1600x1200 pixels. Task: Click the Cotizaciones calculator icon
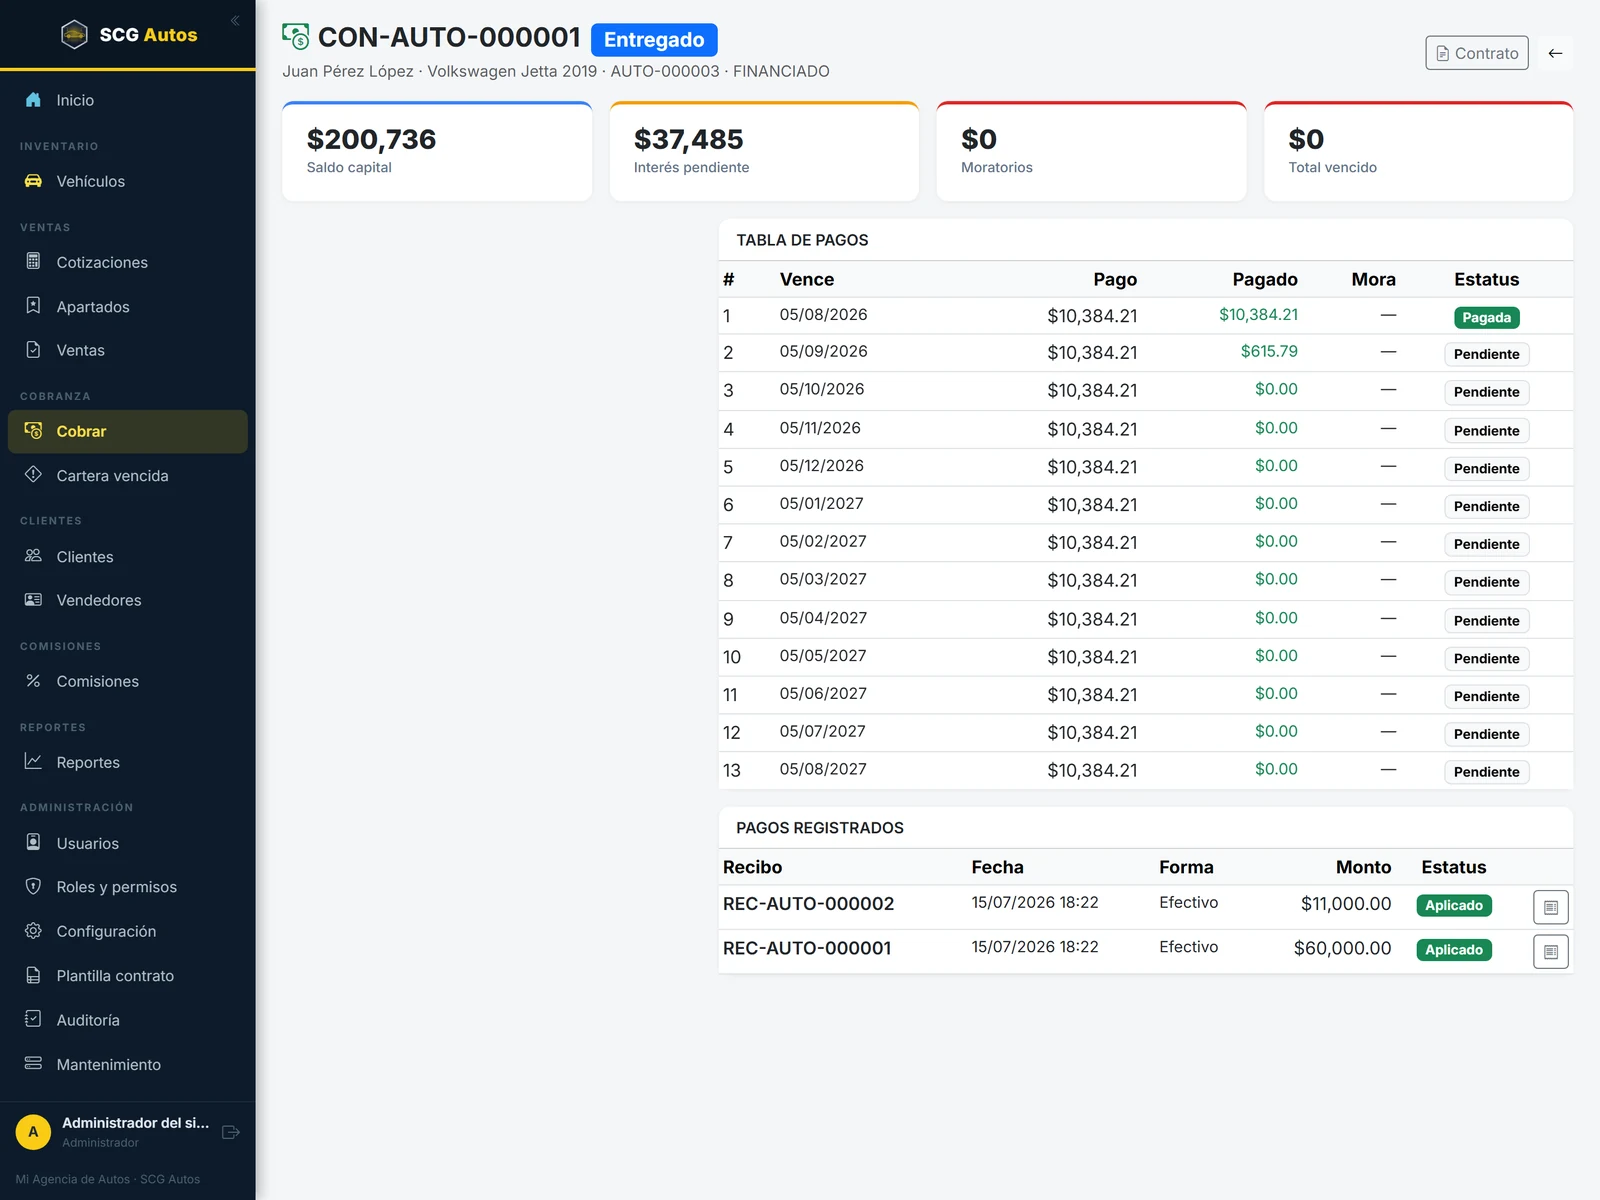click(33, 262)
